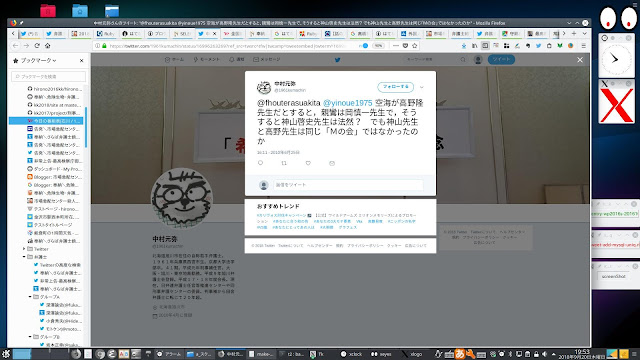This screenshot has height=360, width=640.
Task: Click the direct message icon under the tweet
Action: [332, 163]
